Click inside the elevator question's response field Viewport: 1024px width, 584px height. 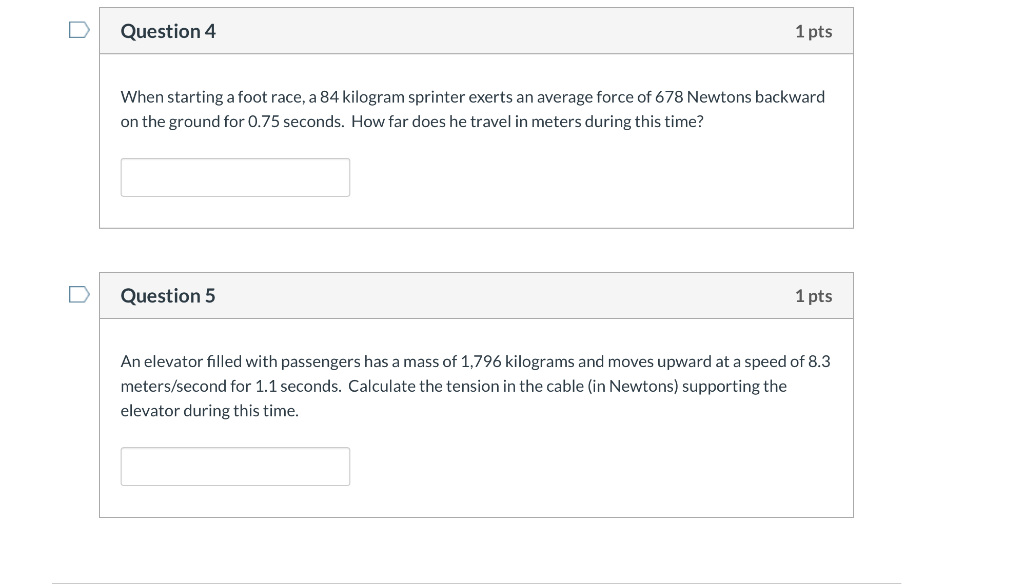pyautogui.click(x=235, y=466)
